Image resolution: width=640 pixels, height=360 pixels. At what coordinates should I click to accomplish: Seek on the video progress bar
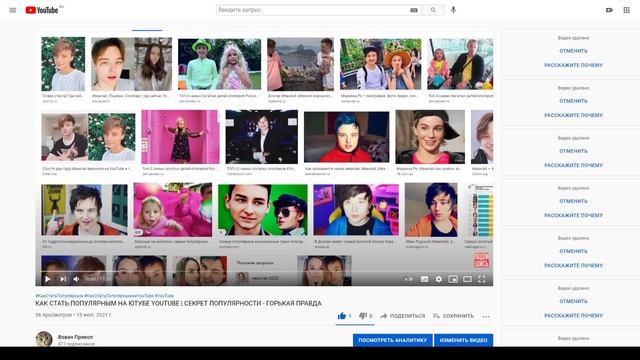pos(264,271)
